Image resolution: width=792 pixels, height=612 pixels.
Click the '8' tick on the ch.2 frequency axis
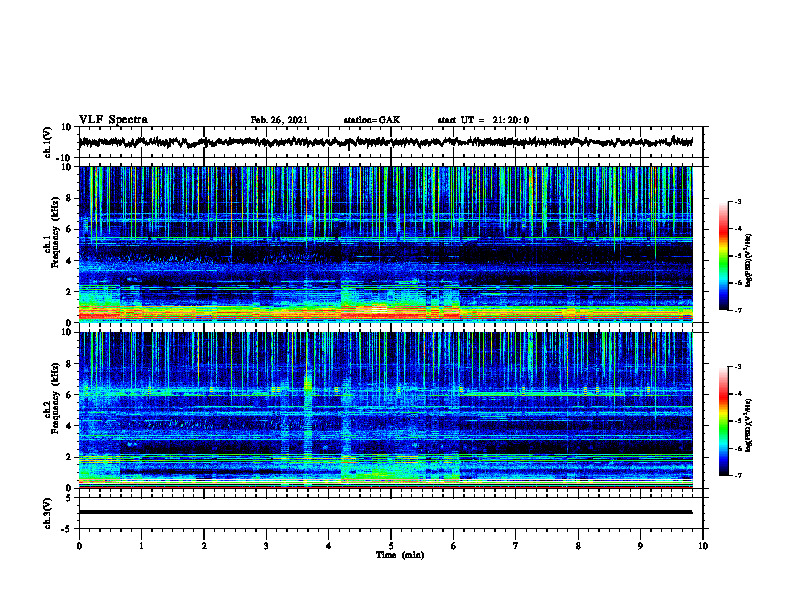click(x=70, y=364)
